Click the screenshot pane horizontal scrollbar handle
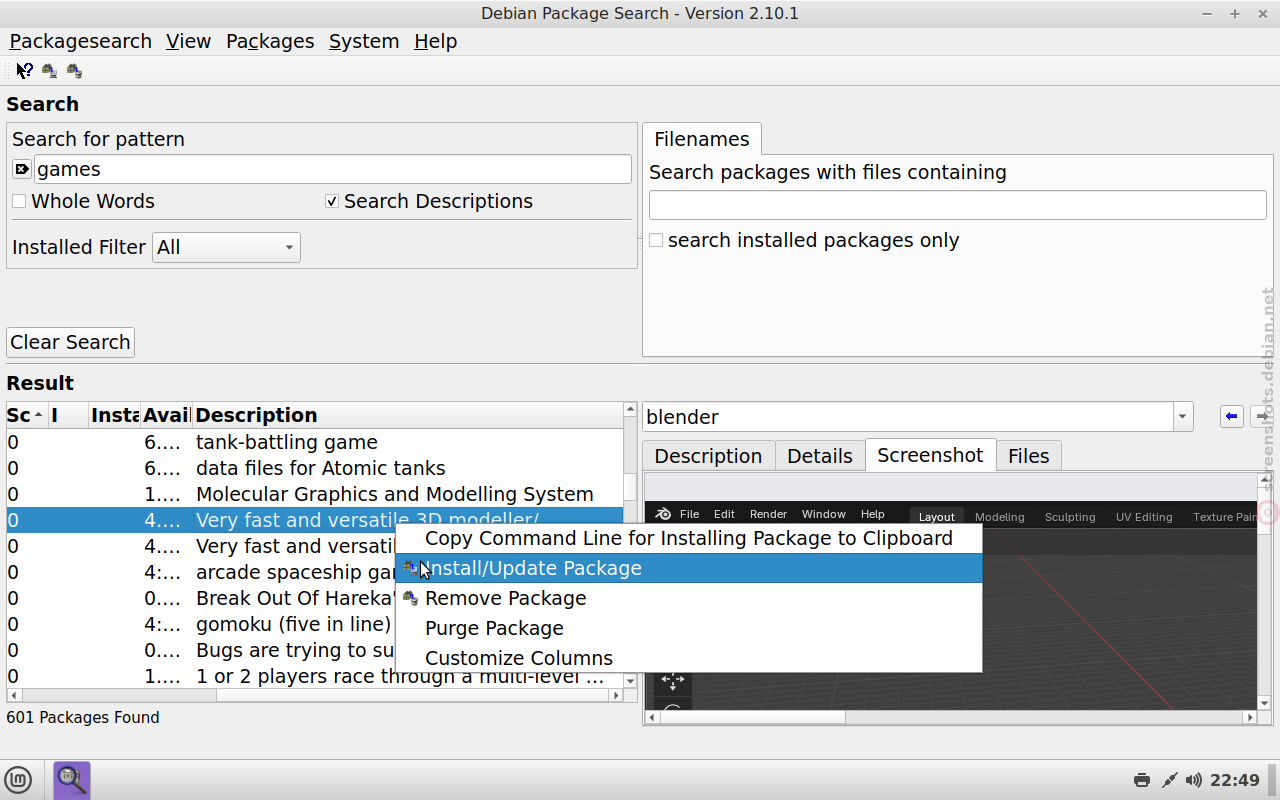Image resolution: width=1280 pixels, height=800 pixels. 752,717
